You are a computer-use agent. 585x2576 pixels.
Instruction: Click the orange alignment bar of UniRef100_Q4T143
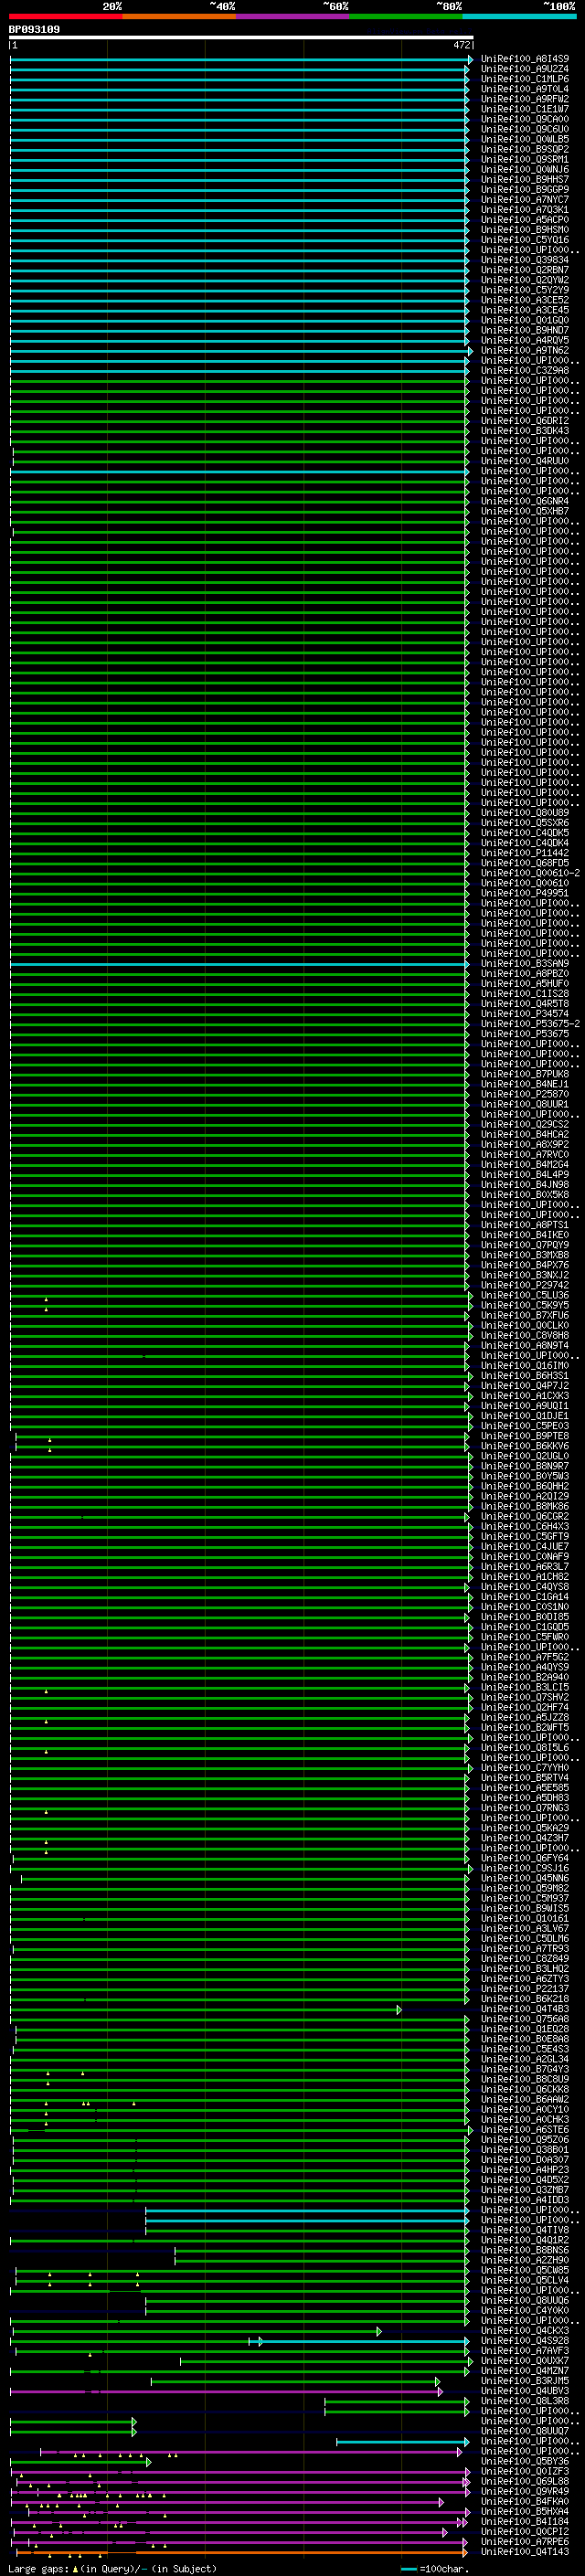pos(241,2552)
